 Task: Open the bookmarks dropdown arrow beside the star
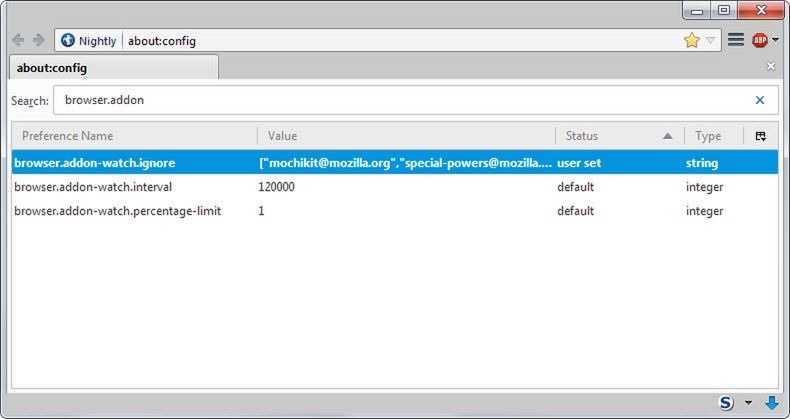710,40
